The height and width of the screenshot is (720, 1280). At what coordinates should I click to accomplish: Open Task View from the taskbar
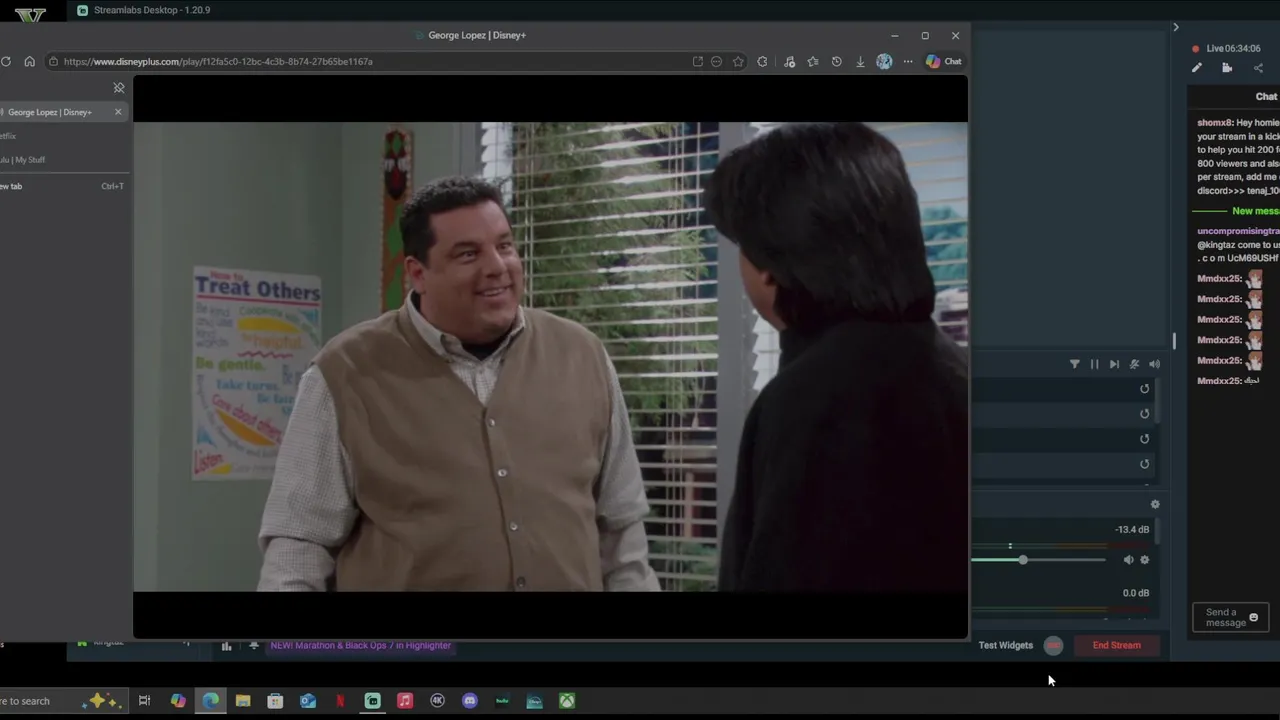[x=144, y=701]
